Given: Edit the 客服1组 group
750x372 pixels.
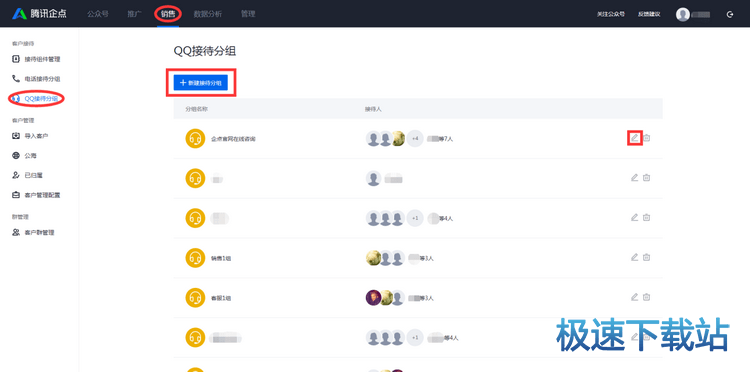Looking at the screenshot, I should (634, 296).
